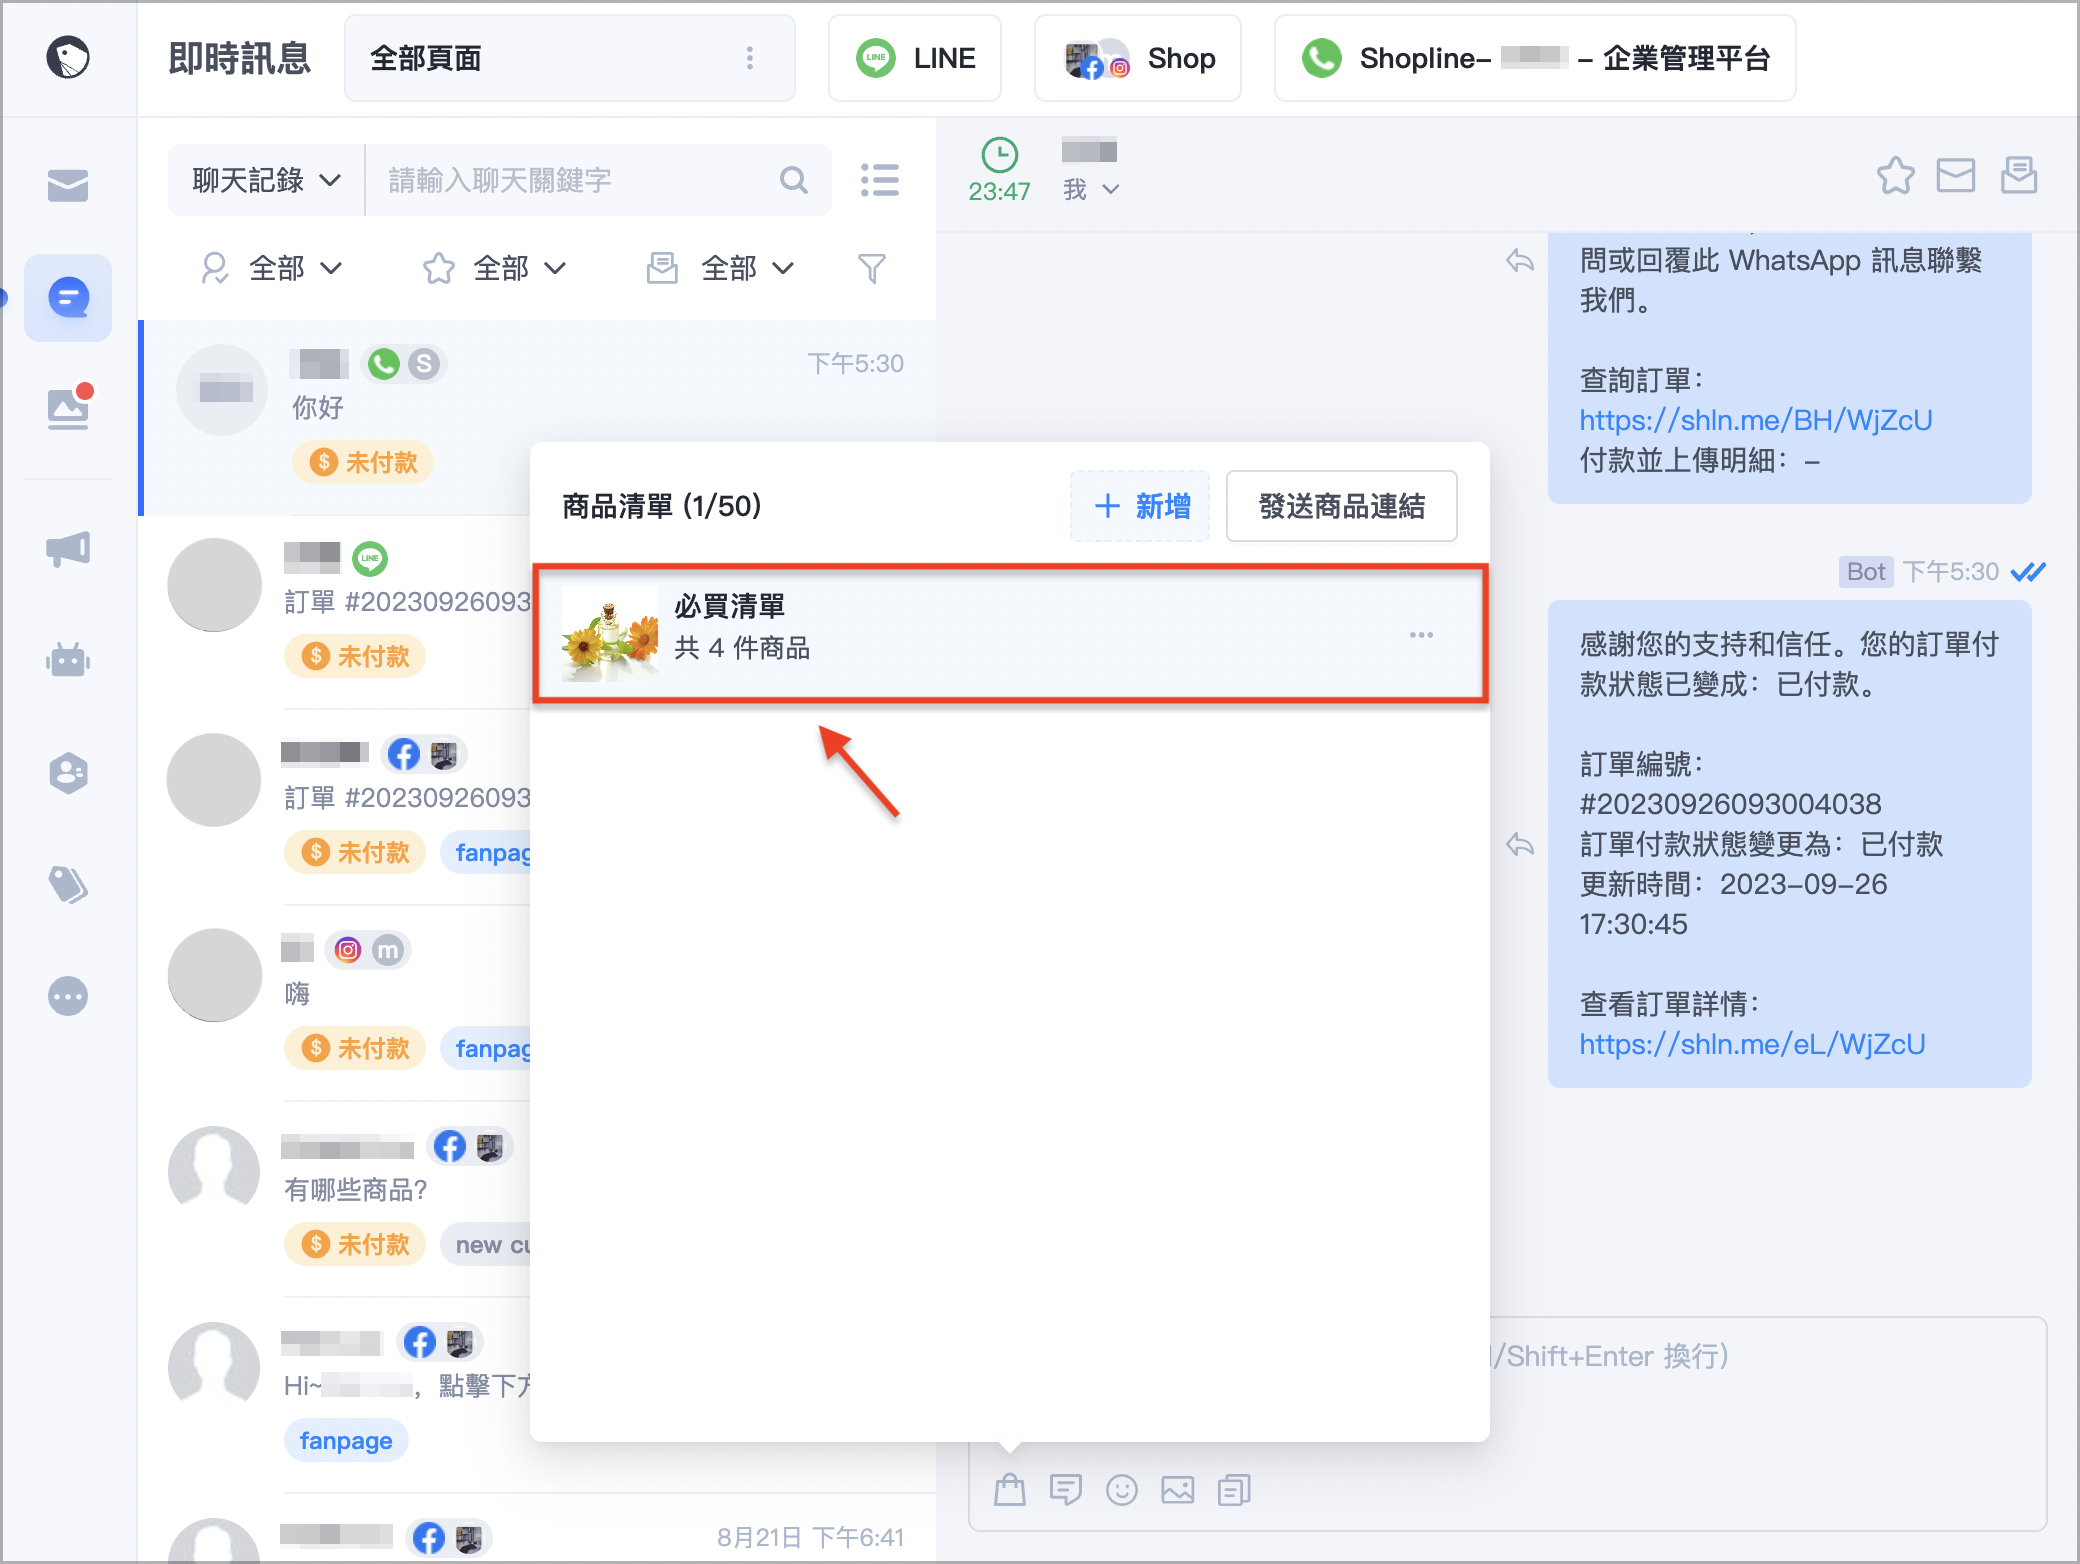2080x1564 pixels.
Task: Click the 未付款 tag under 你好
Action: click(x=363, y=462)
